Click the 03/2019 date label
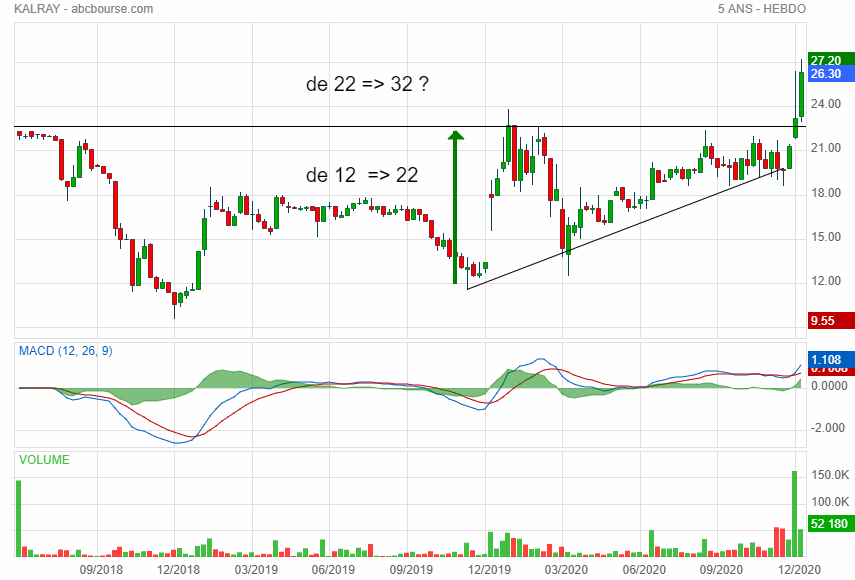The height and width of the screenshot is (580, 855). coord(256,570)
